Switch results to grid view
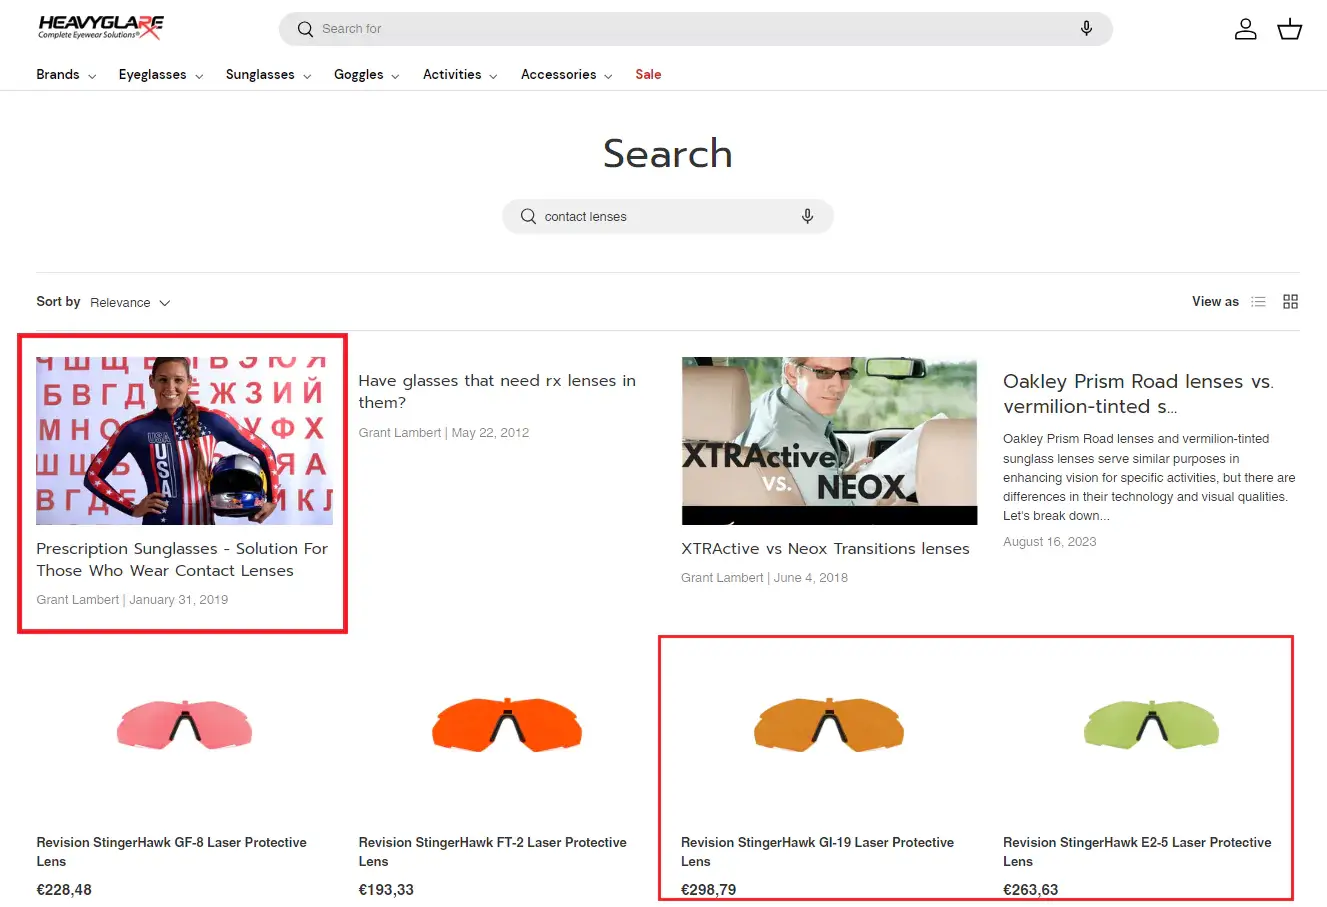 point(1290,301)
